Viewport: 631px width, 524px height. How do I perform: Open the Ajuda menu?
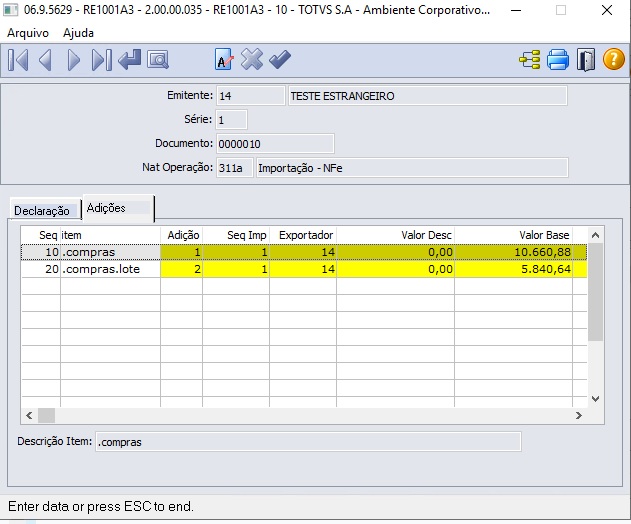coord(78,33)
